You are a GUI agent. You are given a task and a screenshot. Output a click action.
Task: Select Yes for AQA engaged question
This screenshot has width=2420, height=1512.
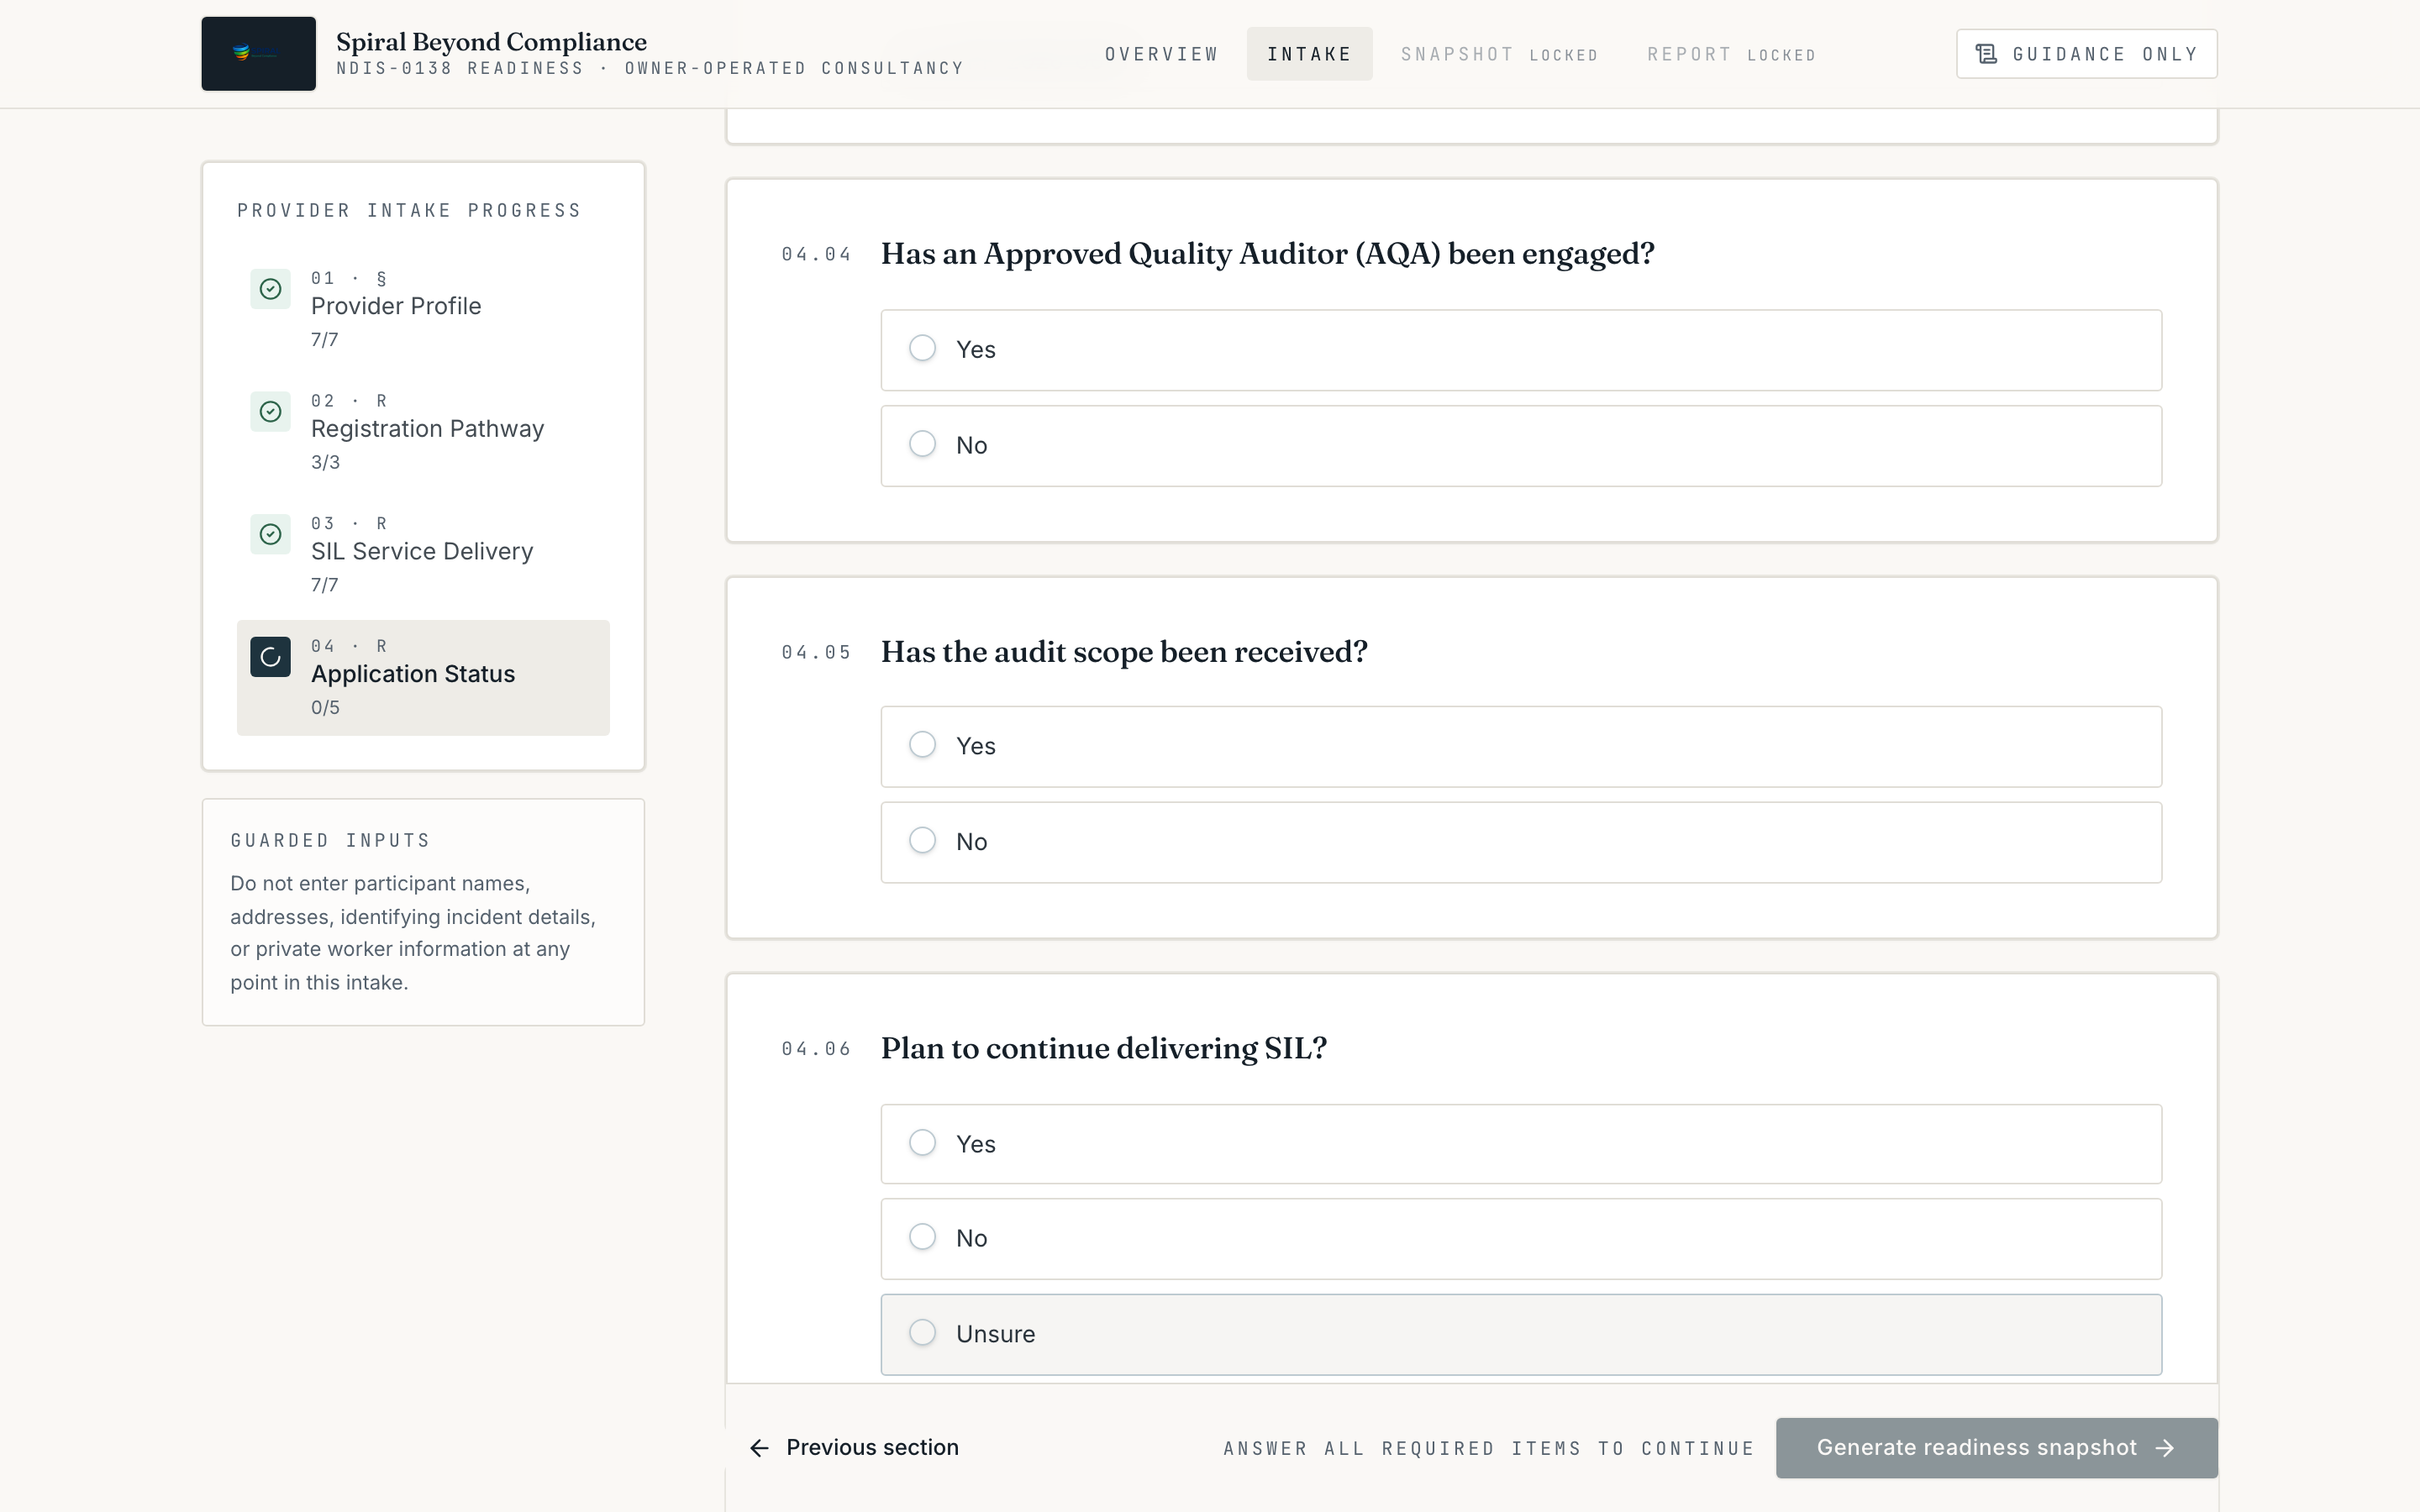coord(1521,350)
